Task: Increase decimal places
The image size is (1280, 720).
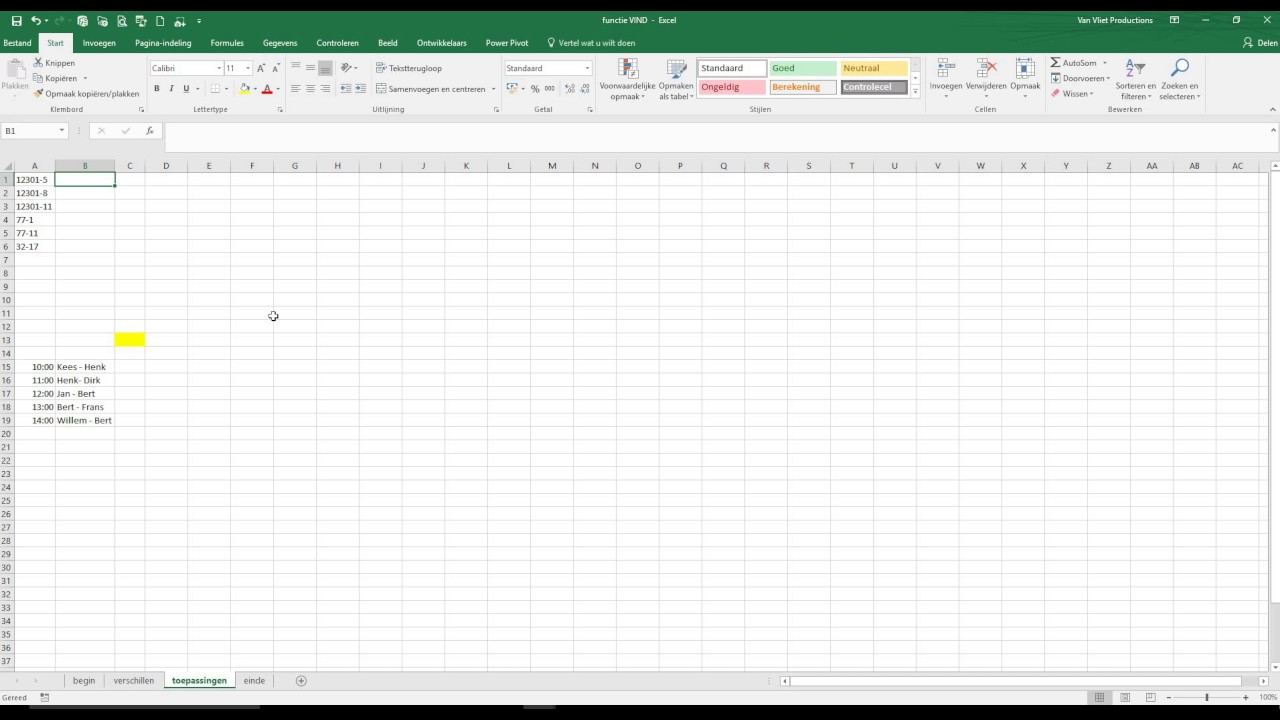Action: 570,89
